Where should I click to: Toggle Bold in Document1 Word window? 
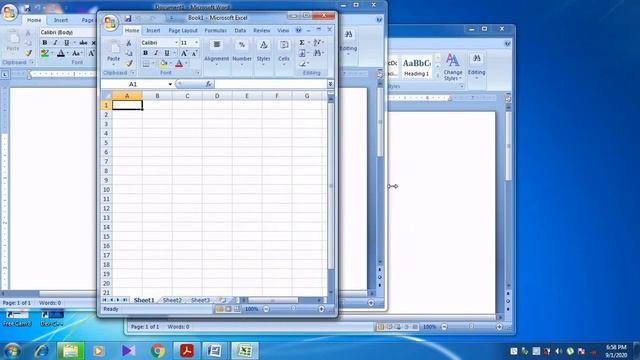pos(45,42)
